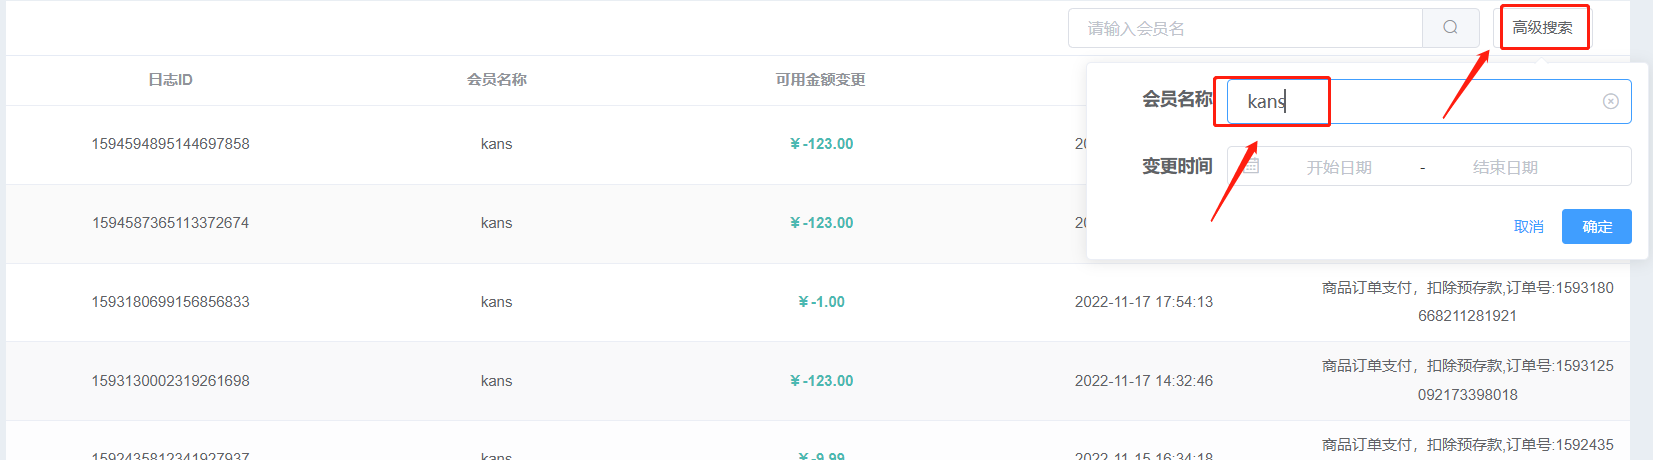Click the ¥-1.00 amount cell
The image size is (1653, 460).
(x=821, y=302)
